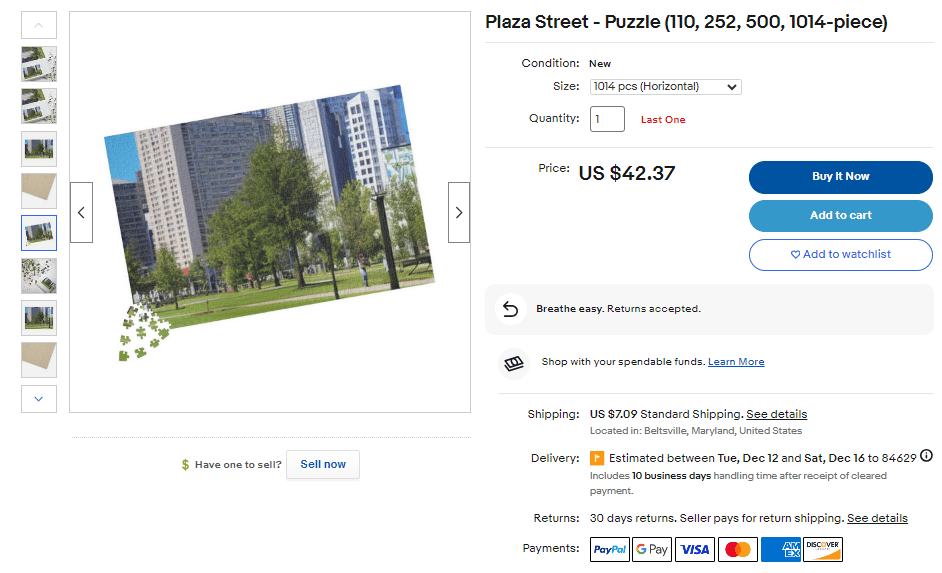The image size is (942, 573).
Task: Open the Size dropdown menu
Action: click(x=665, y=87)
